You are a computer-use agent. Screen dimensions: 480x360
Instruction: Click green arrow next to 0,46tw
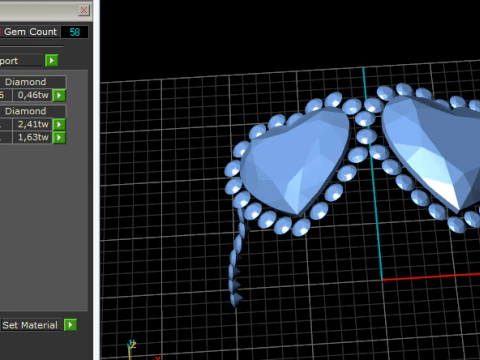[59, 95]
